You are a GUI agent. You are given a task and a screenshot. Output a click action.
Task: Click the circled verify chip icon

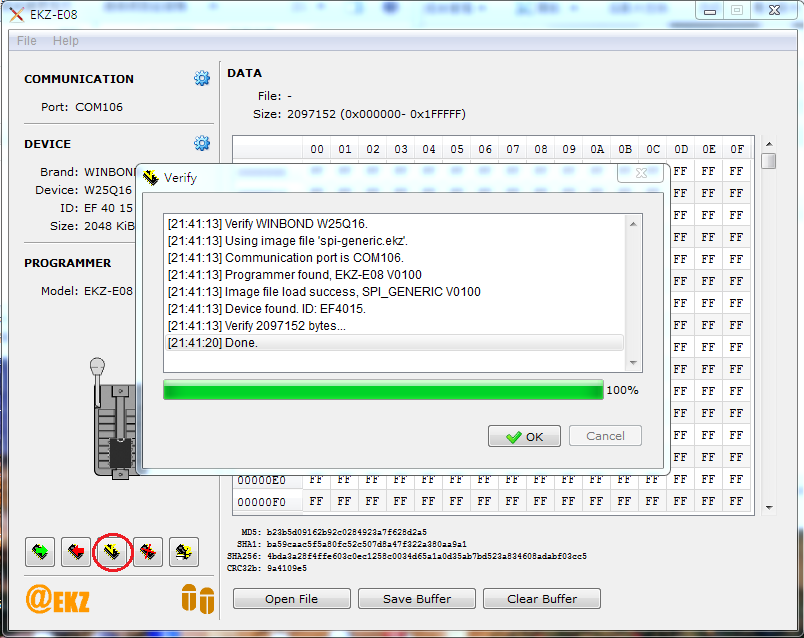(x=112, y=551)
